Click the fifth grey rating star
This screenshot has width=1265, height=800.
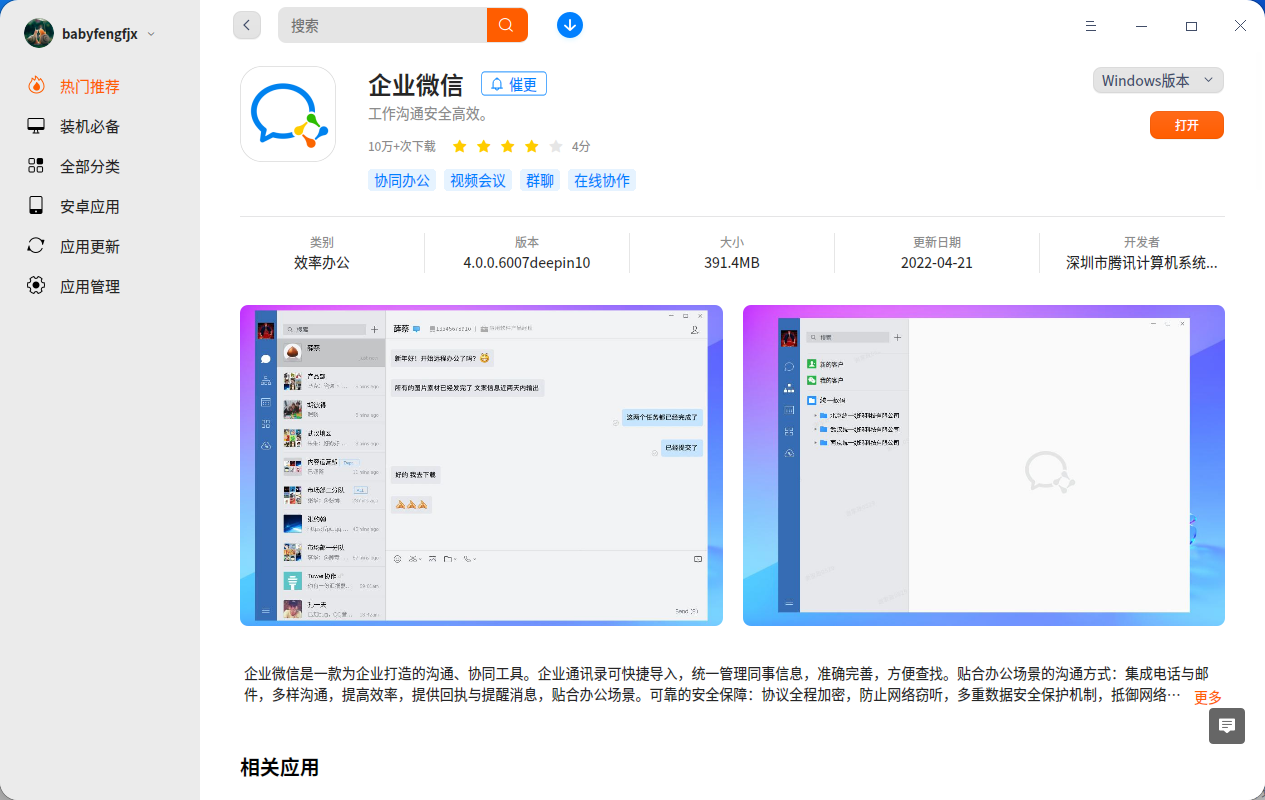point(556,147)
